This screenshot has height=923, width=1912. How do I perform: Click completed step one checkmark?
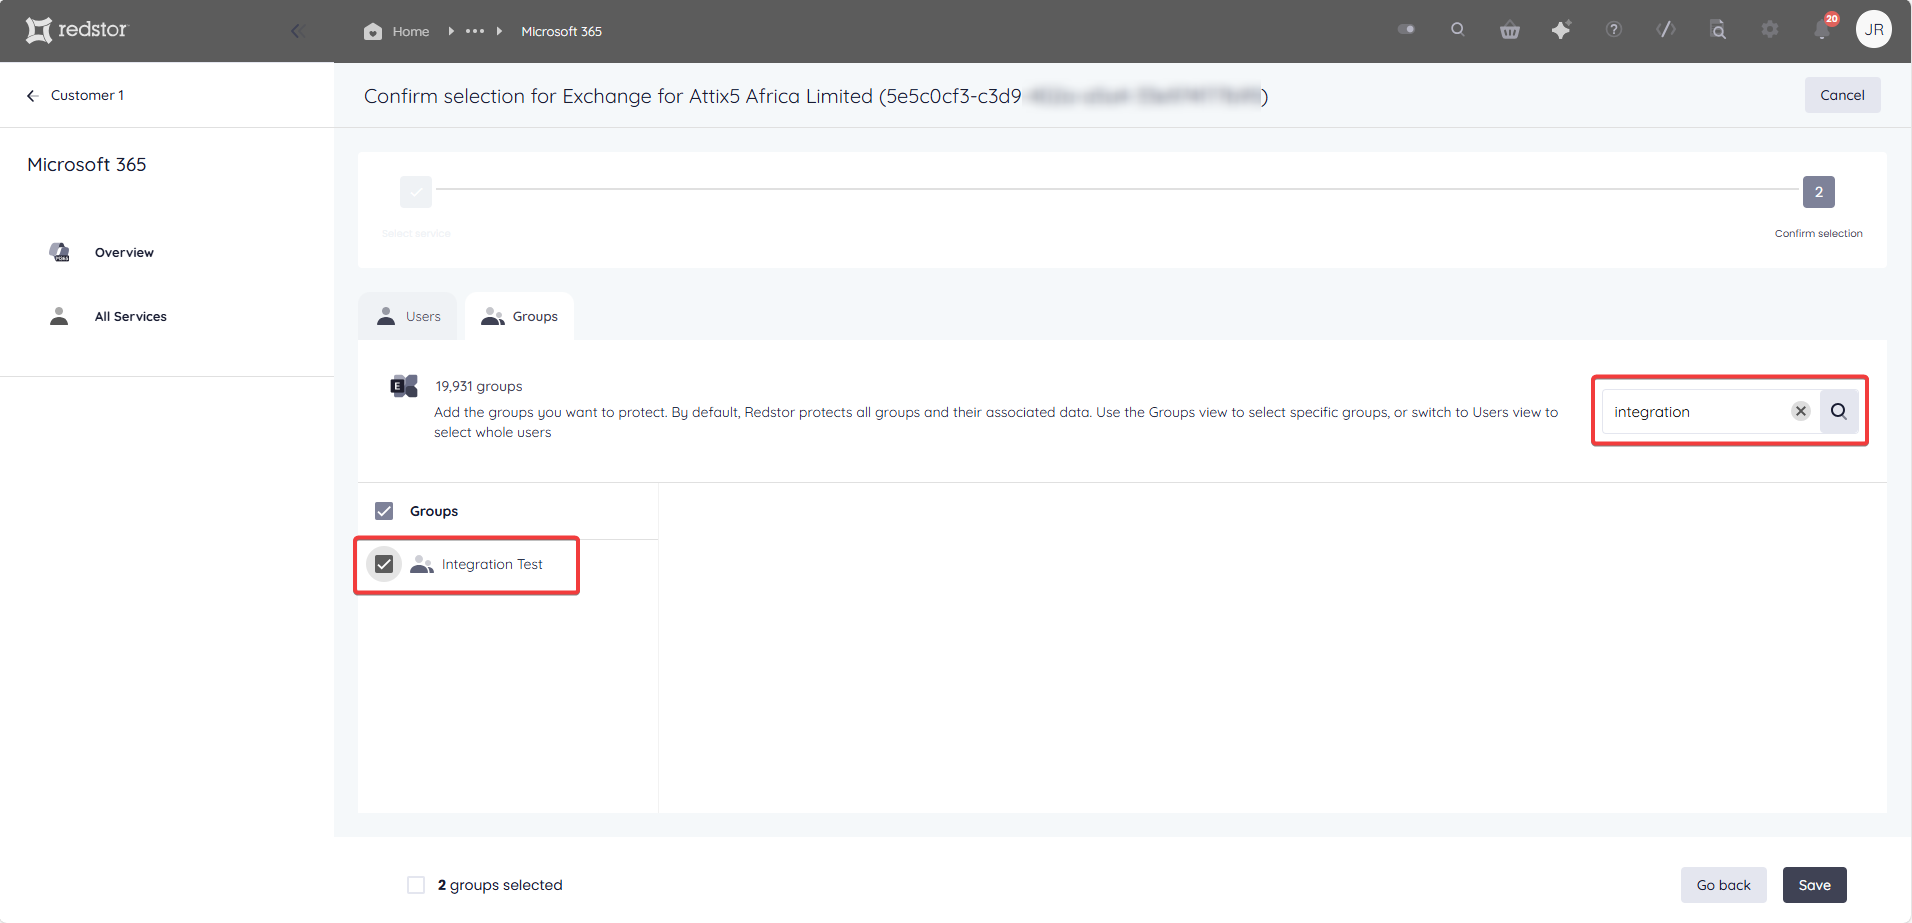click(416, 192)
